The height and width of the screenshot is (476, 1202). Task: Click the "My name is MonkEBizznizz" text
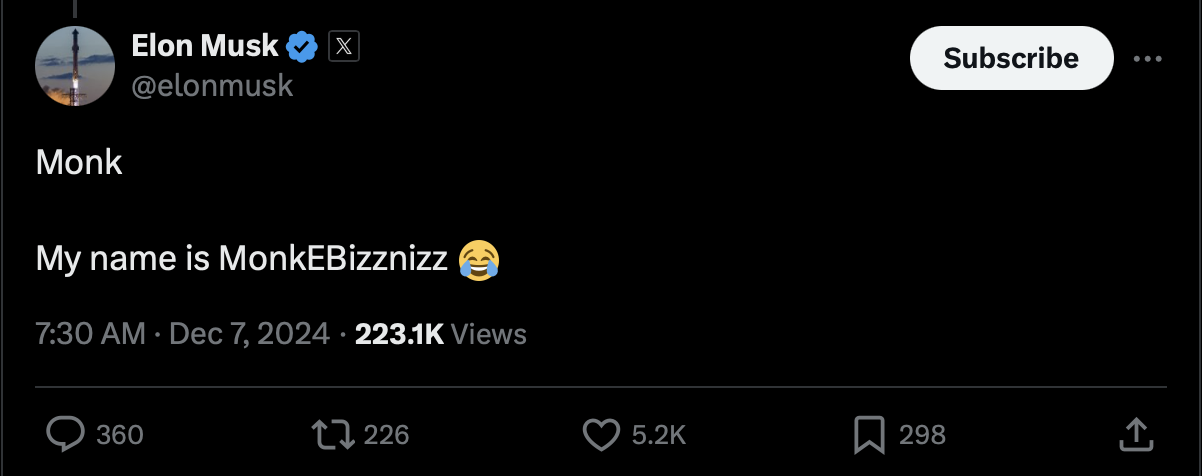tap(241, 259)
